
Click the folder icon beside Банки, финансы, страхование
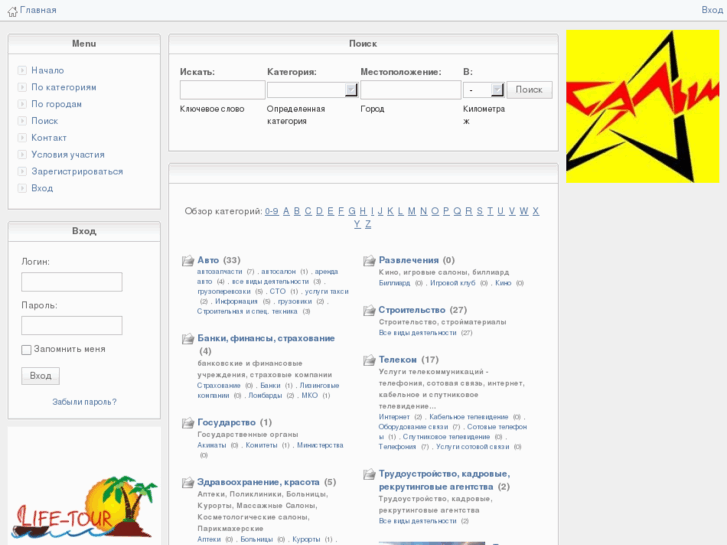click(x=188, y=339)
